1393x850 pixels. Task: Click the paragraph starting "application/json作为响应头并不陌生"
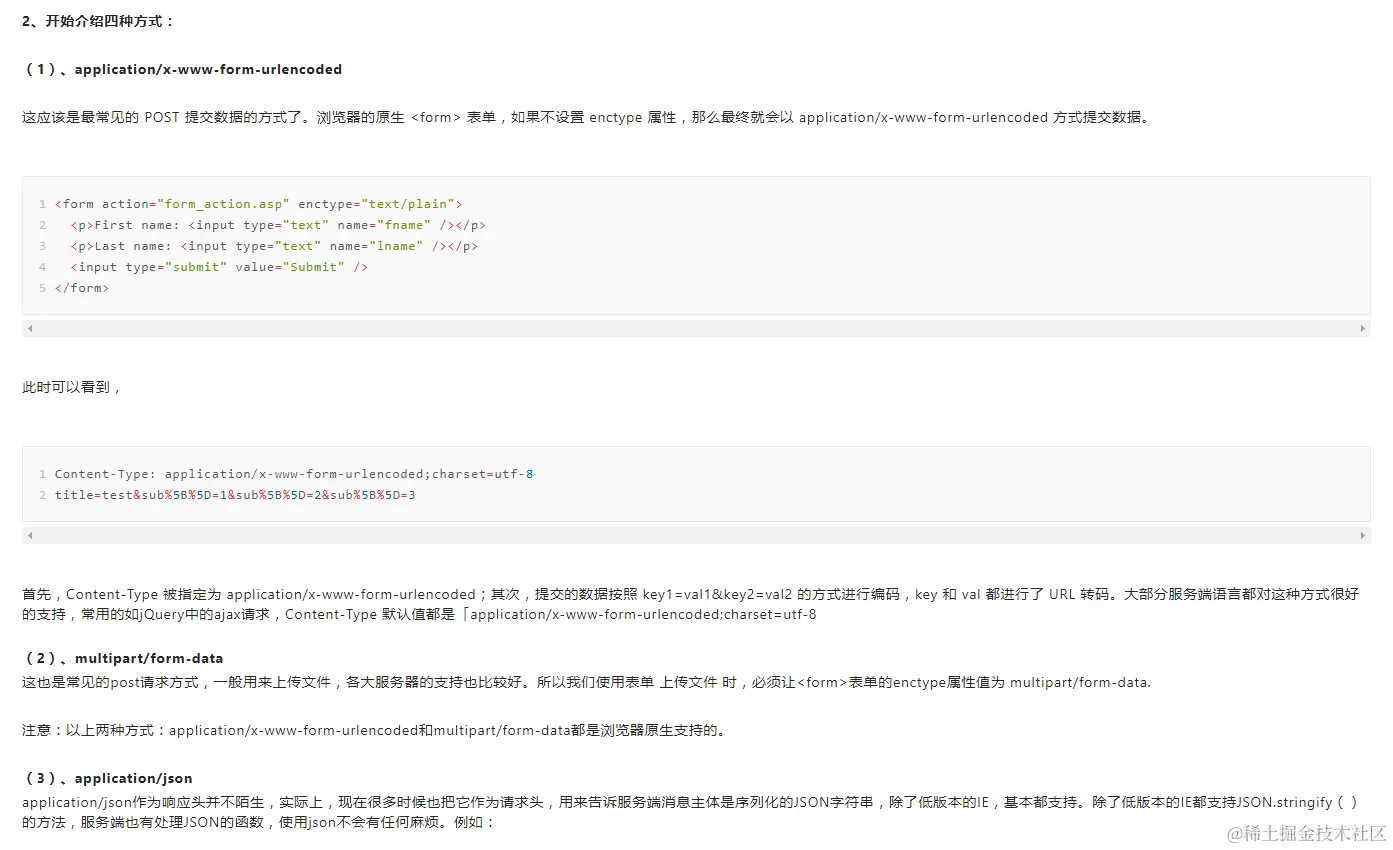691,812
